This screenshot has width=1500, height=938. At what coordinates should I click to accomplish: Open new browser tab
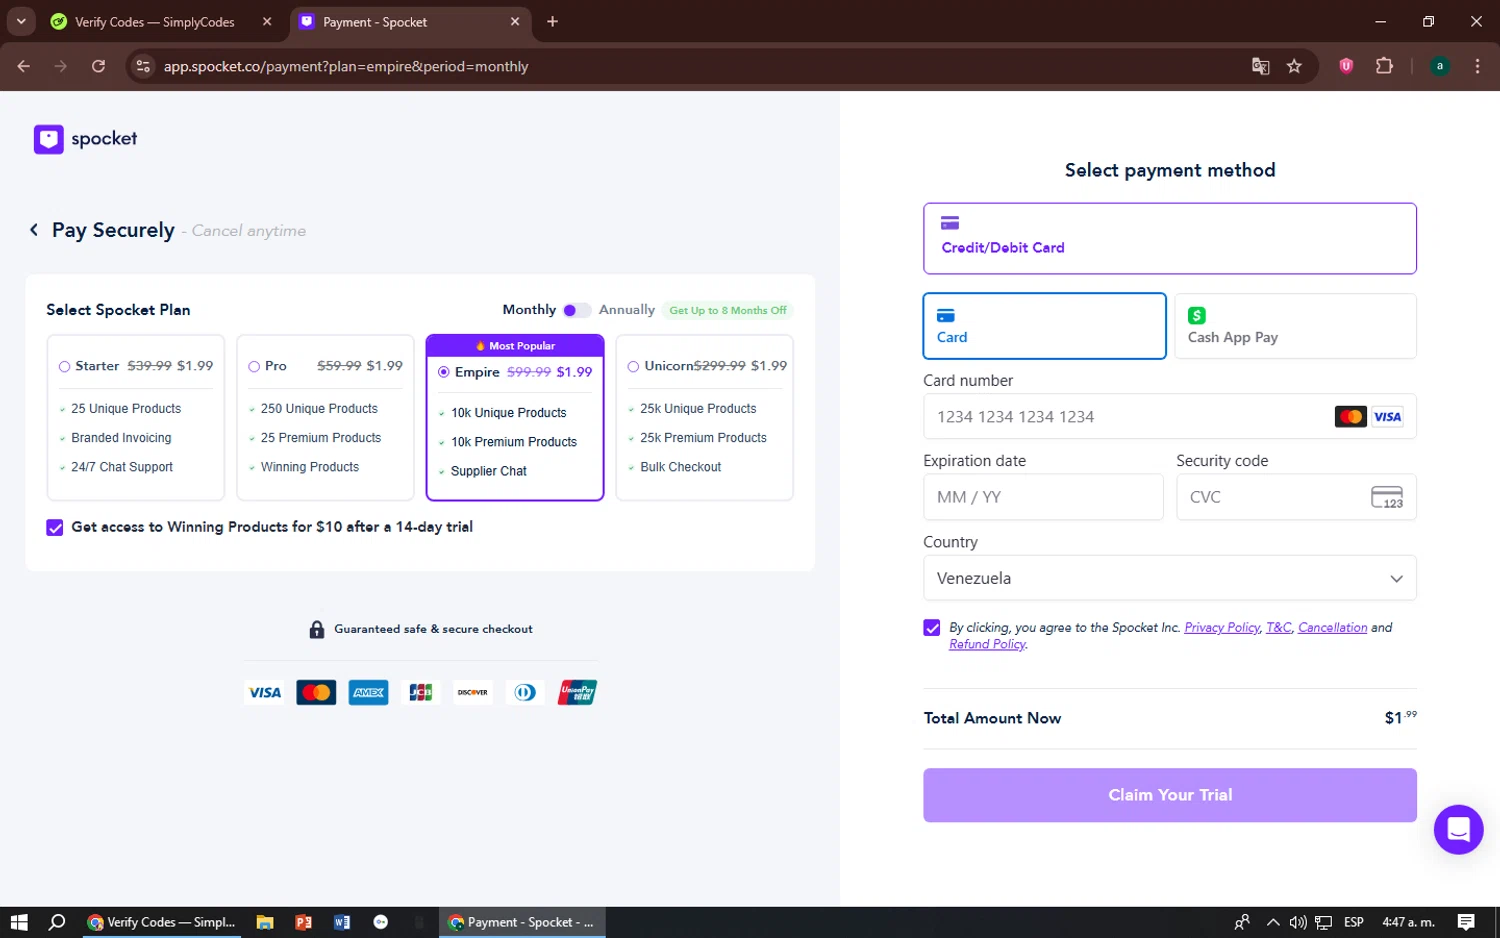point(552,21)
